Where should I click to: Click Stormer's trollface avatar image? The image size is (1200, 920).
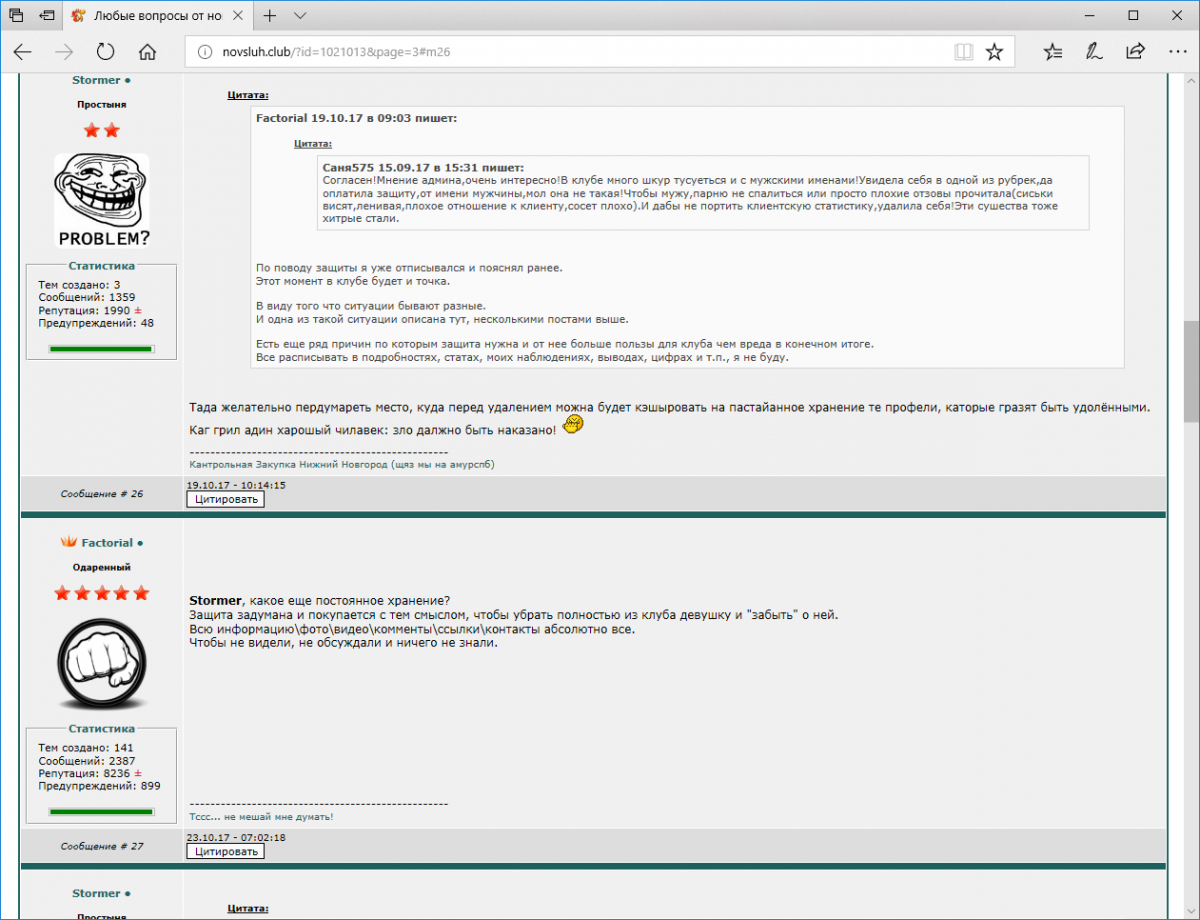pos(101,200)
